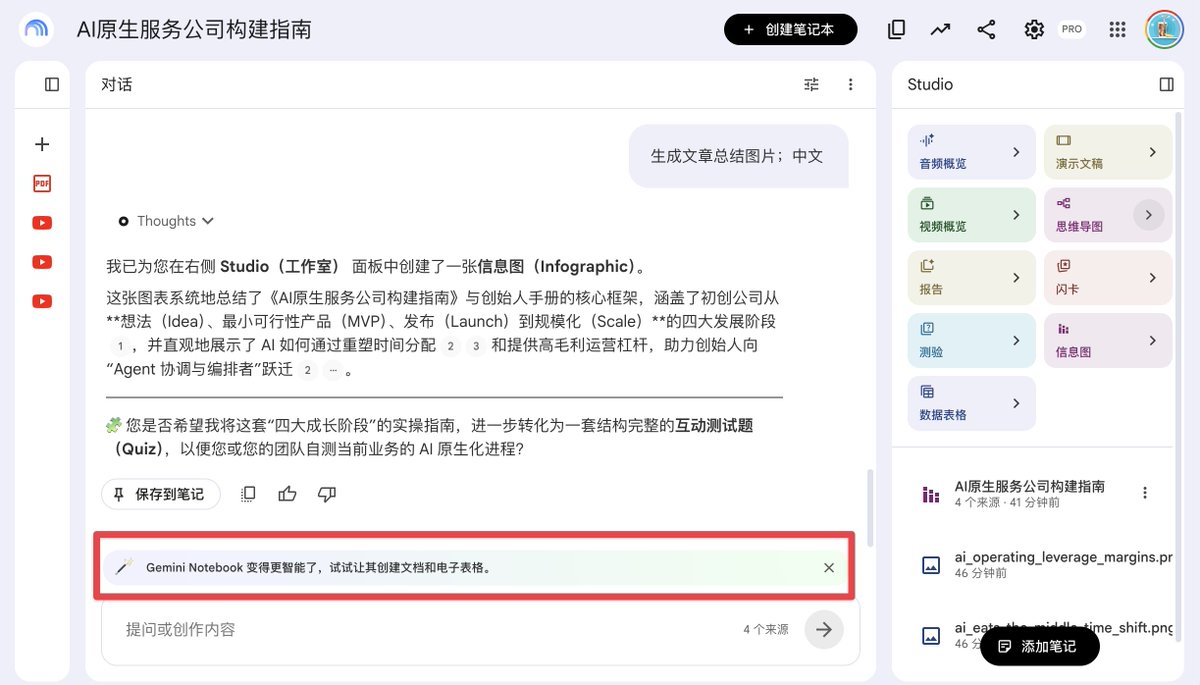Image resolution: width=1200 pixels, height=685 pixels.
Task: Expand the Thoughts dropdown
Action: (166, 221)
